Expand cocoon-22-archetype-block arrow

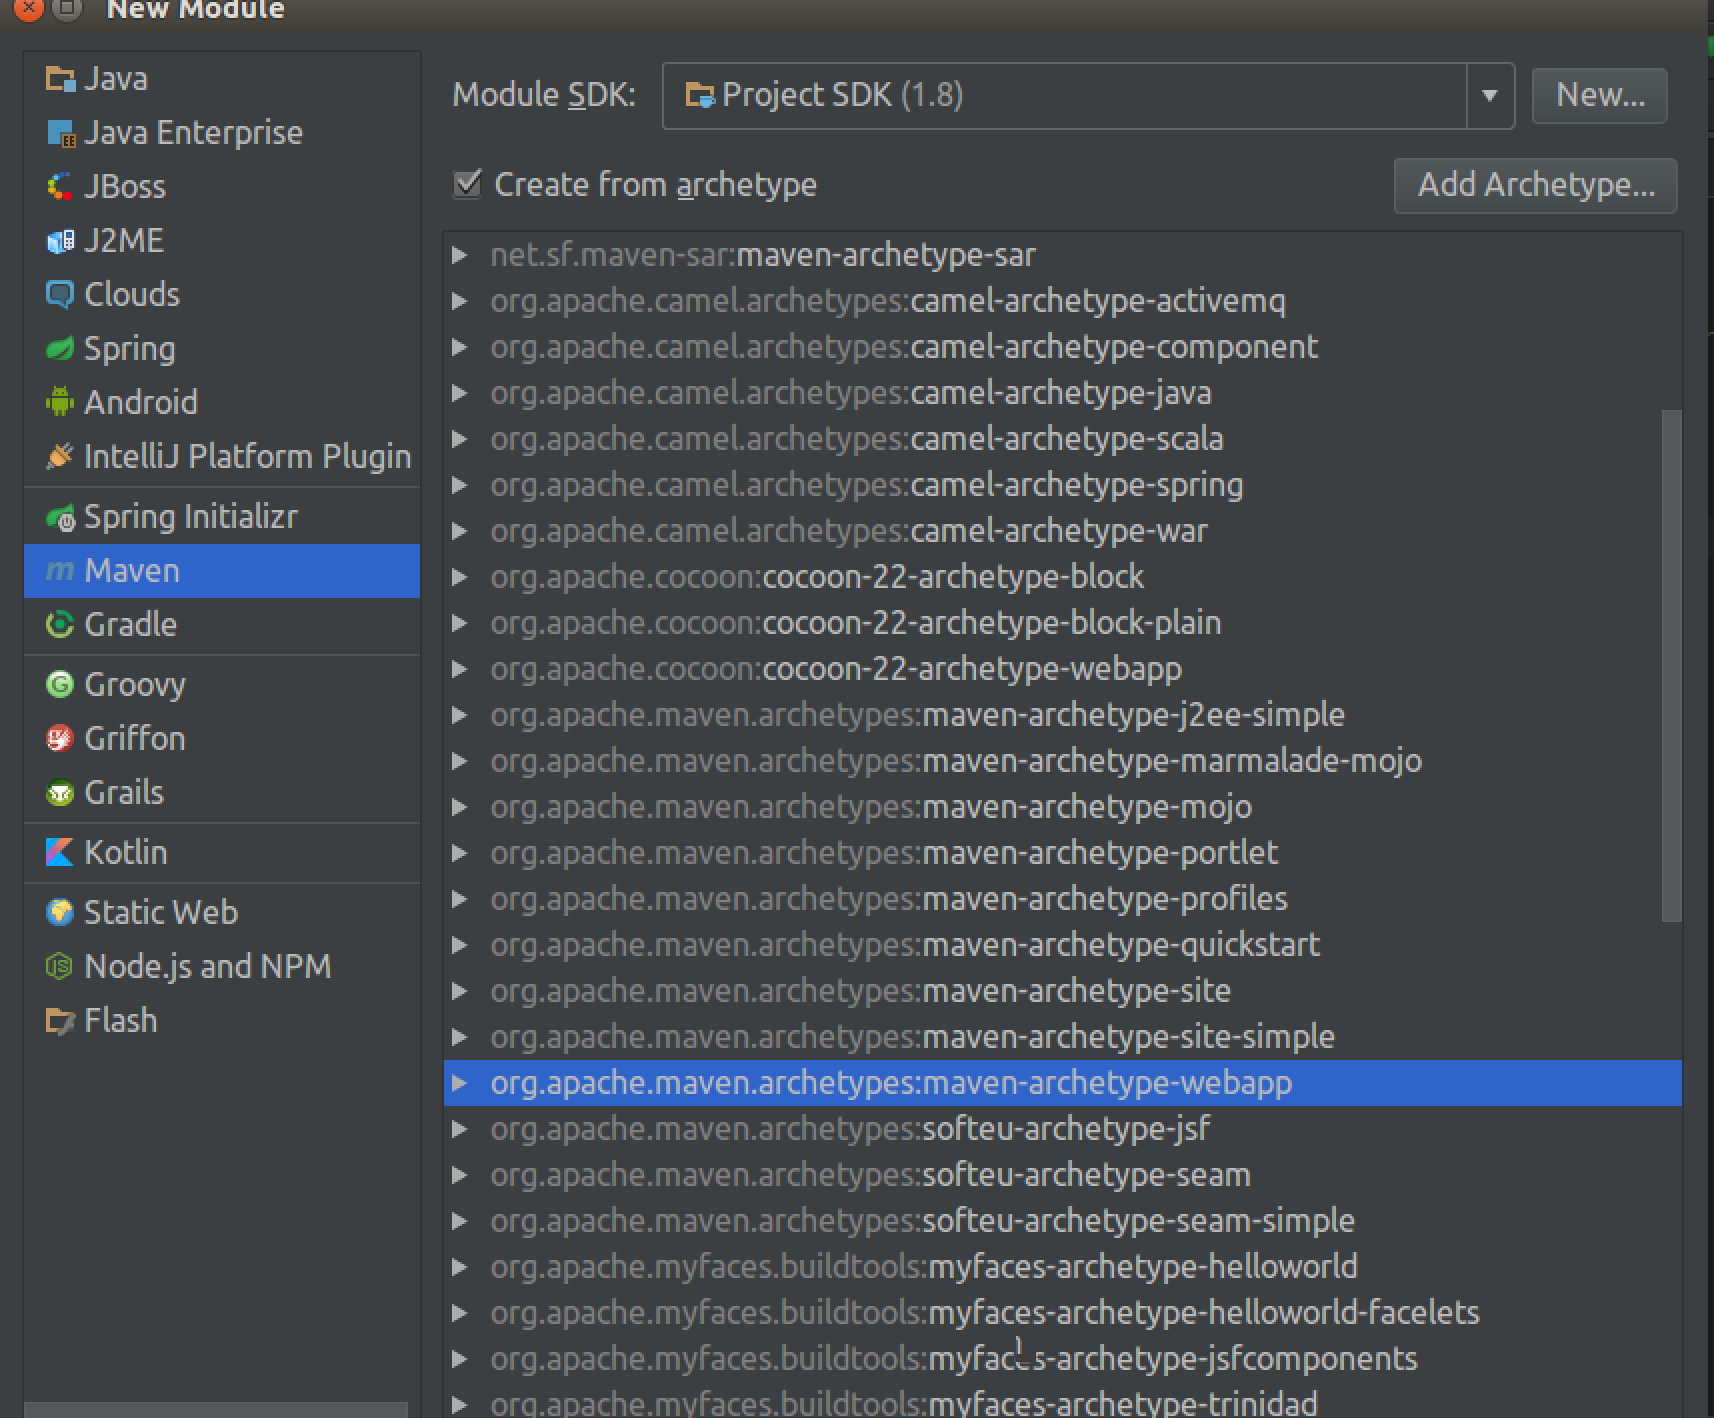(x=460, y=577)
